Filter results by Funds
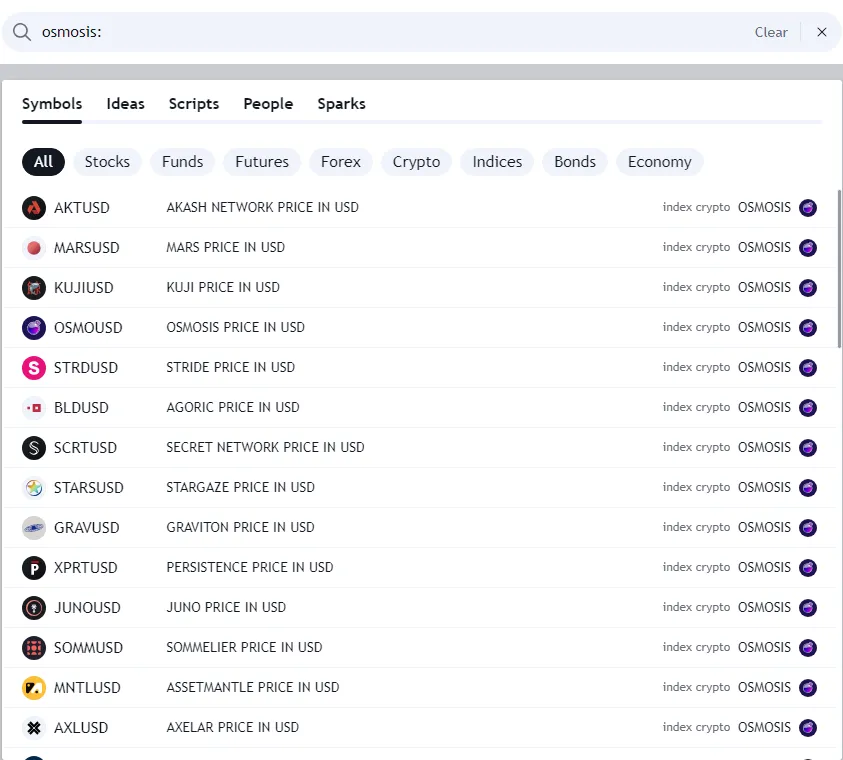Image resolution: width=843 pixels, height=760 pixels. click(182, 162)
